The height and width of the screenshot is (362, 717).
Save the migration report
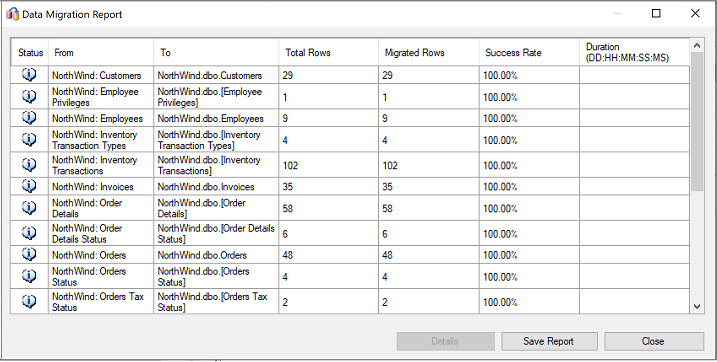pyautogui.click(x=549, y=341)
